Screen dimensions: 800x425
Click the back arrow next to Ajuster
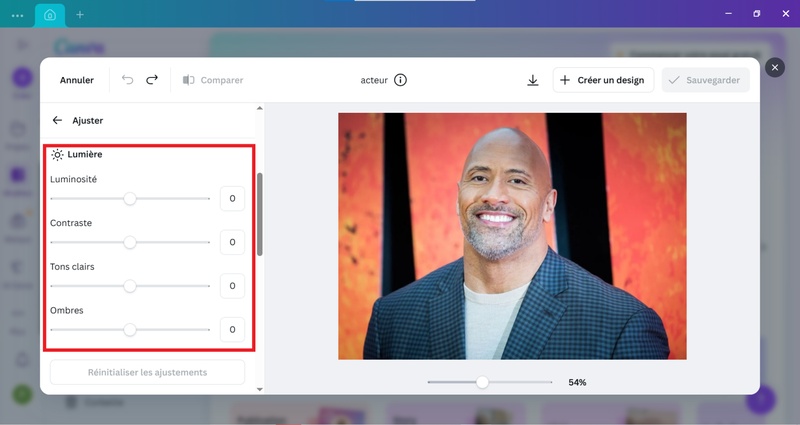(57, 120)
